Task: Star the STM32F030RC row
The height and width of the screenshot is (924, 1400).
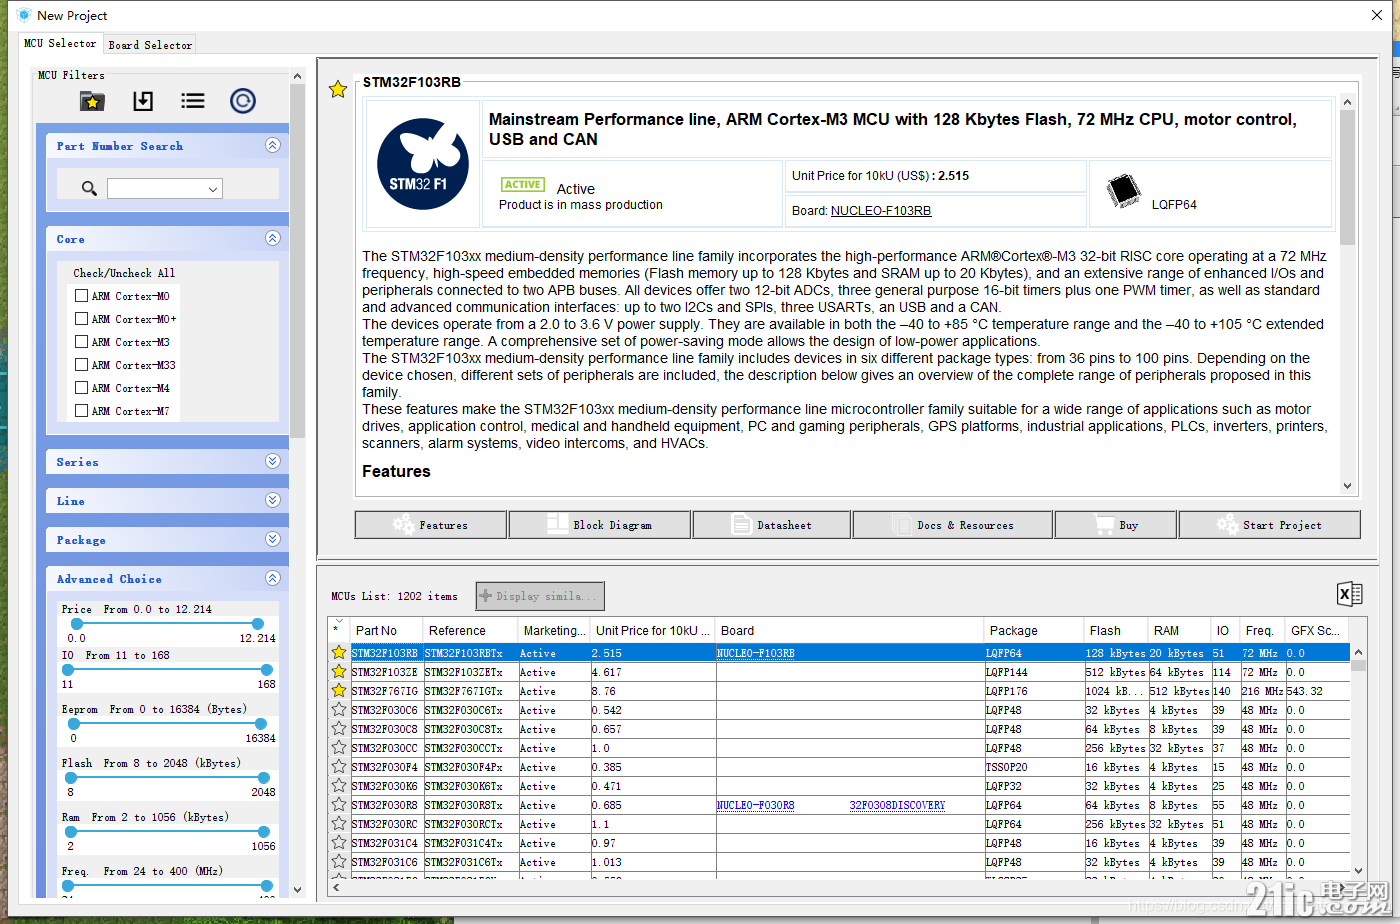Action: [x=339, y=824]
